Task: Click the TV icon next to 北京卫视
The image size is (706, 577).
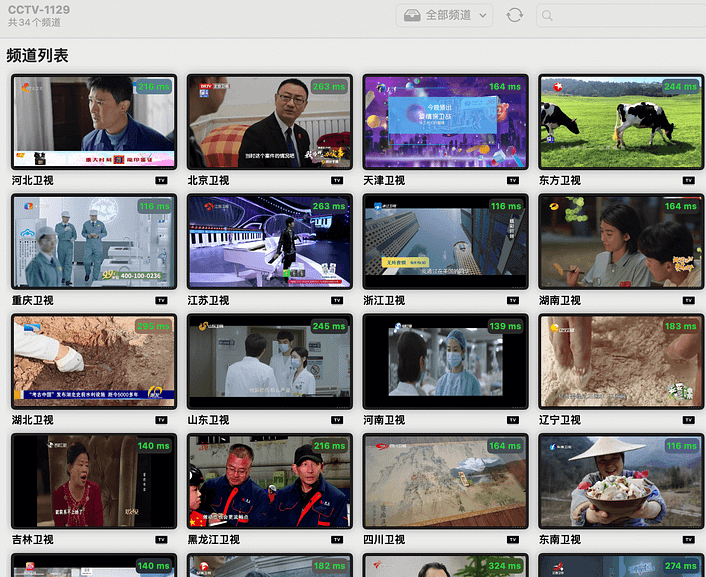Action: coord(337,181)
